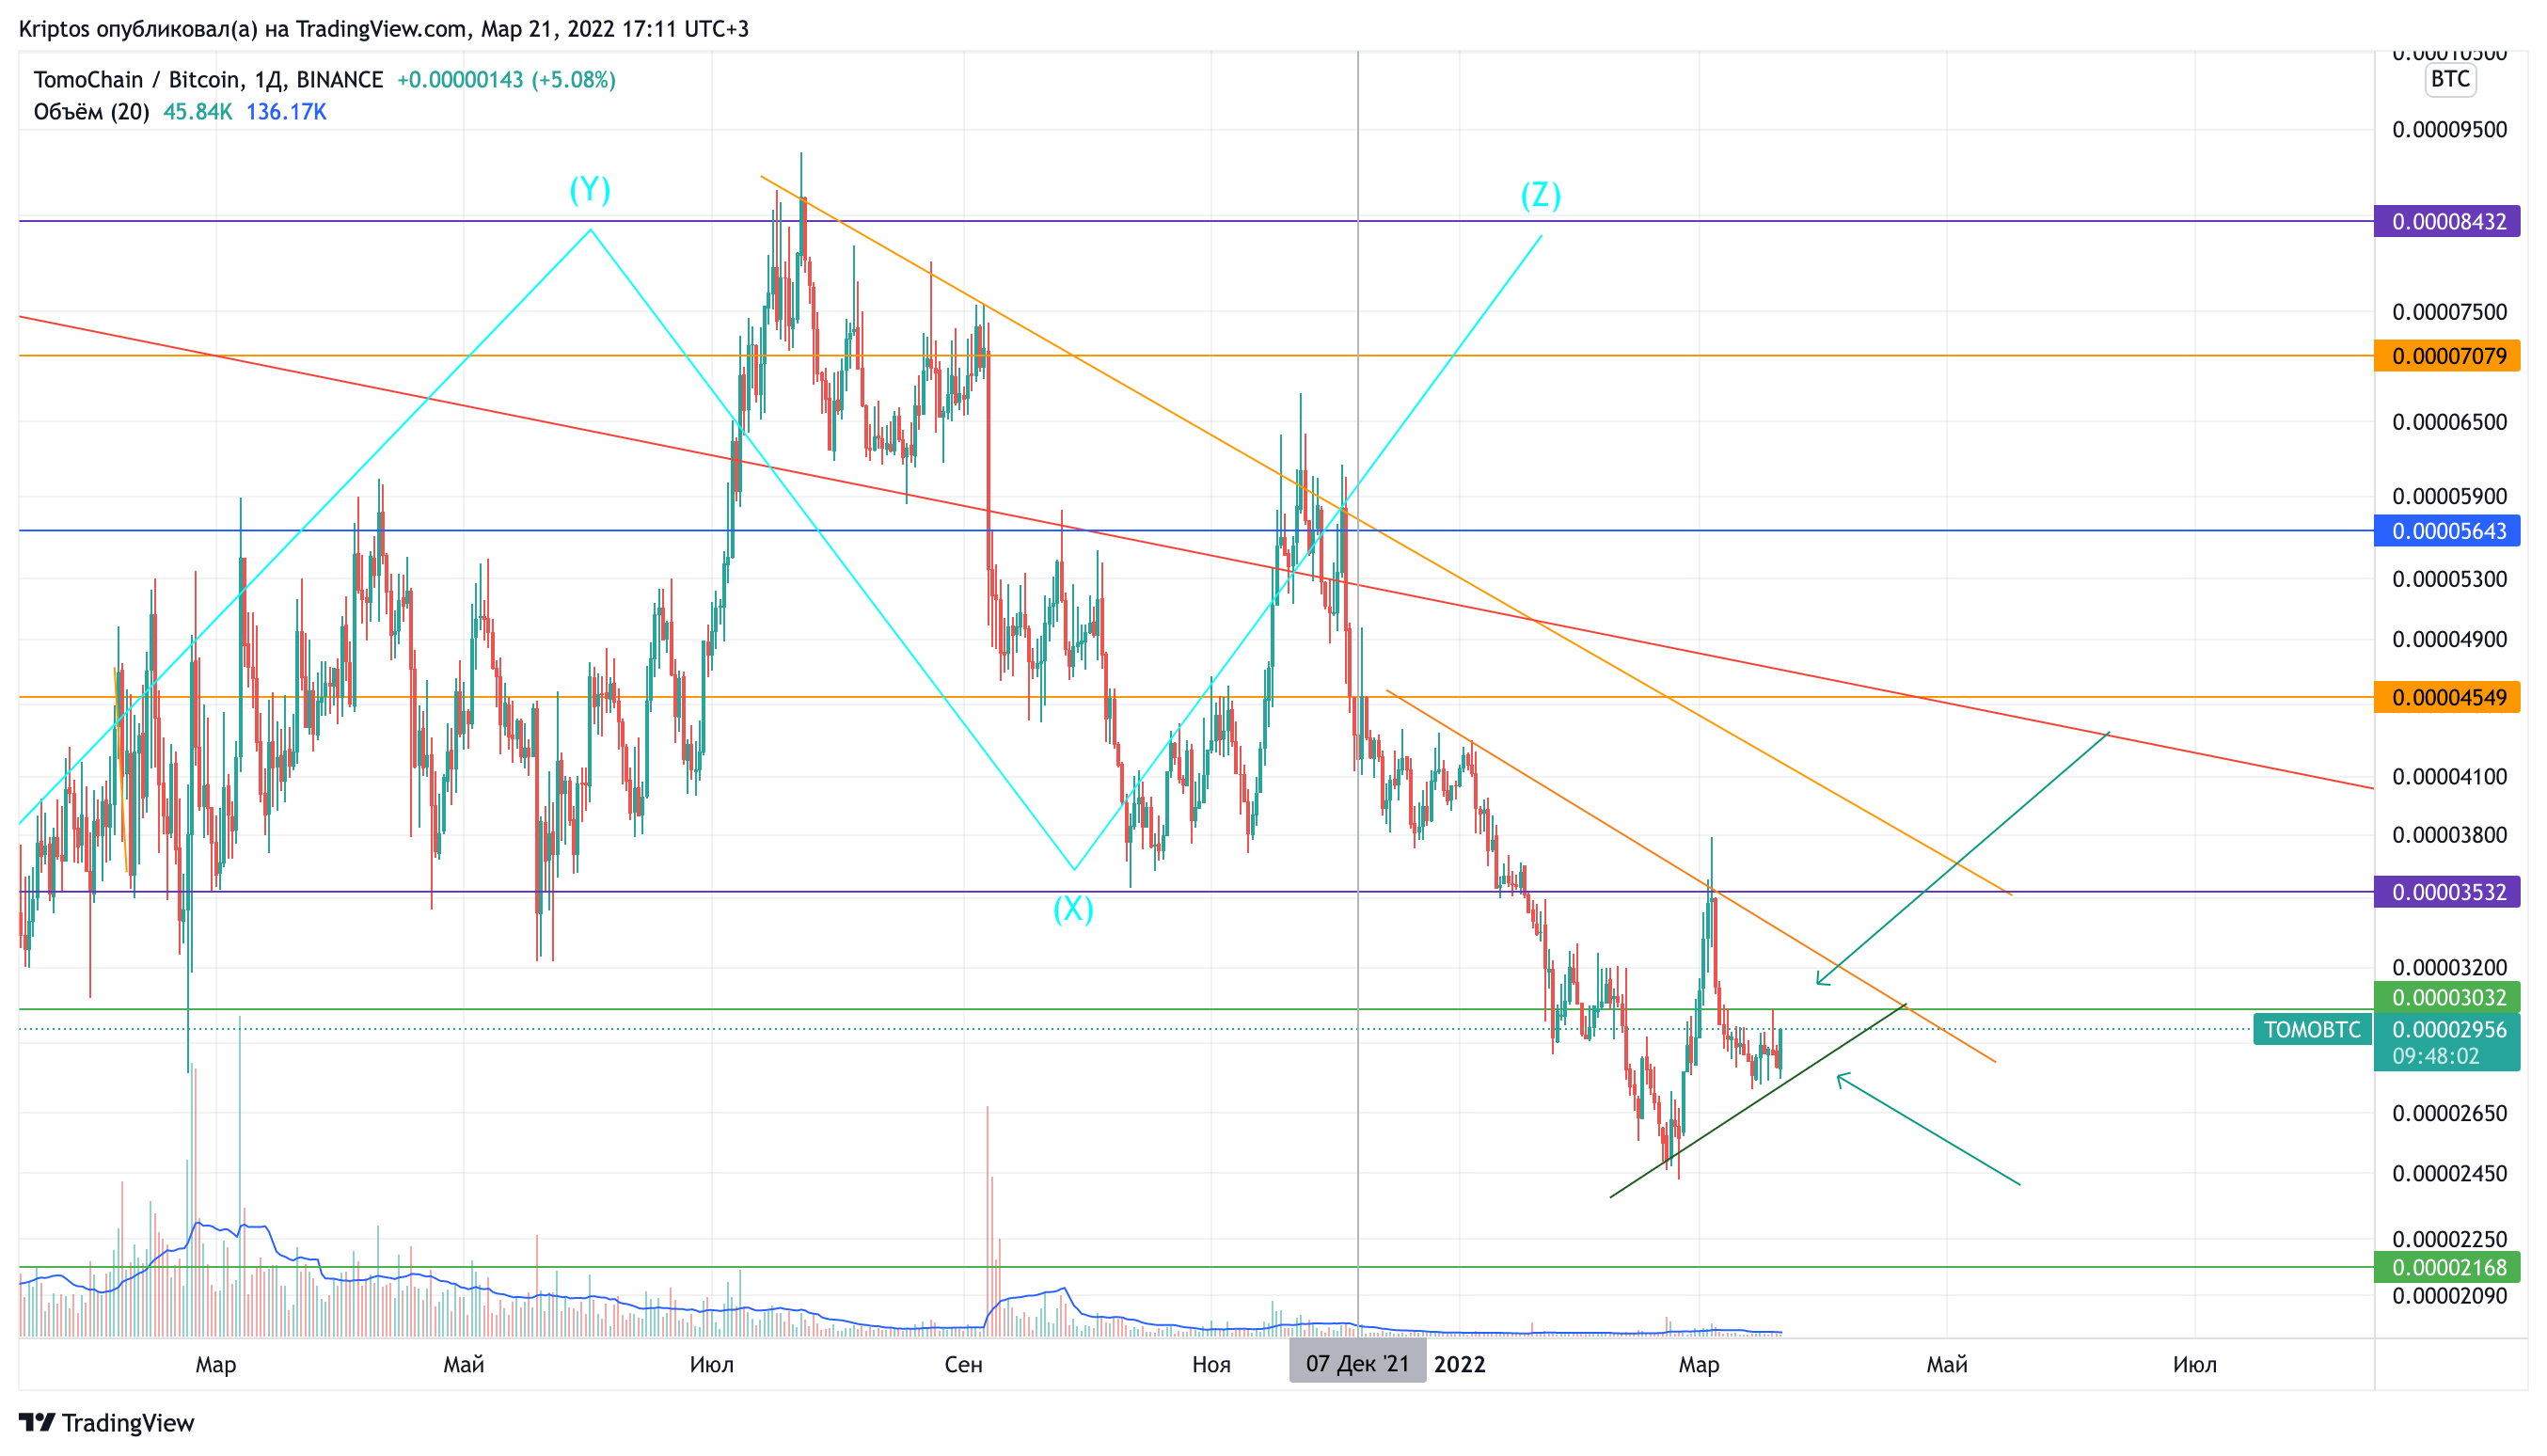Click the TOMOBTC ticker tag
This screenshot has width=2547, height=1456.
[2312, 1029]
